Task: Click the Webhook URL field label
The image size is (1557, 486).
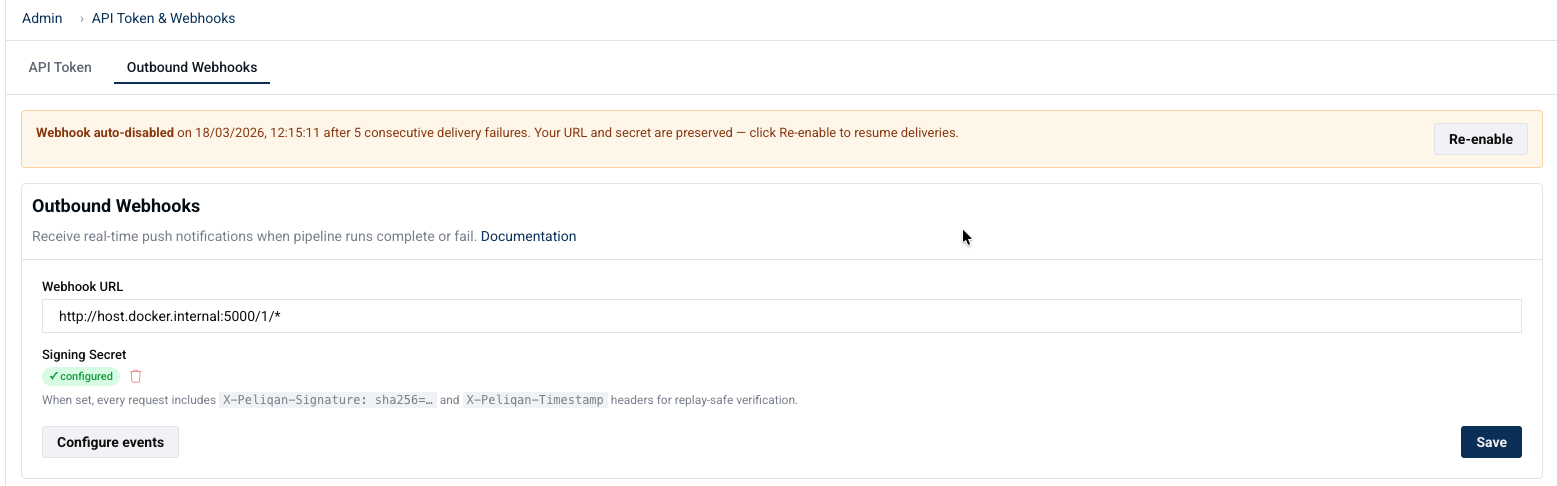Action: tap(82, 286)
